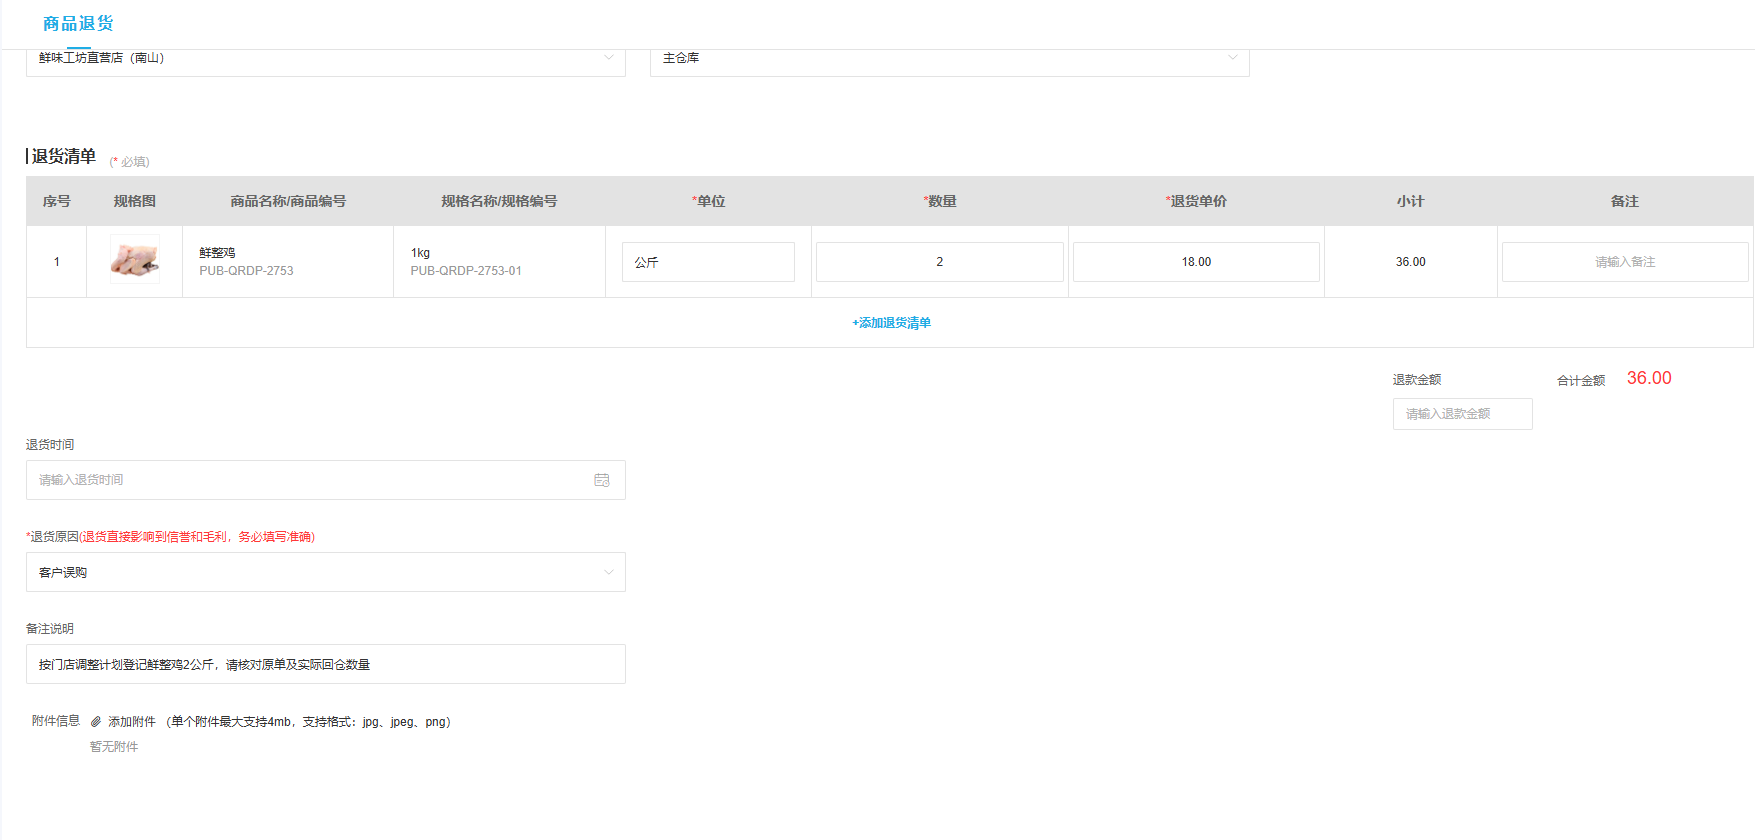Click the 请输入退款金额 refund amount field
The width and height of the screenshot is (1755, 840).
(x=1463, y=414)
